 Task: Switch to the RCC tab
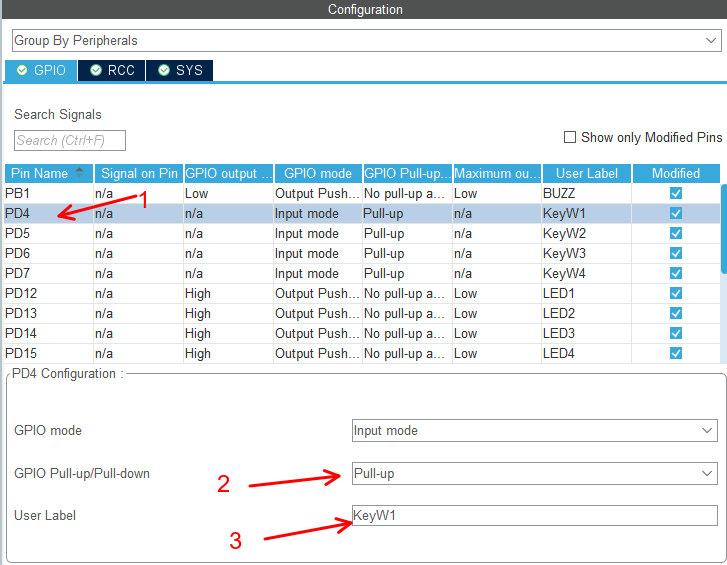(112, 70)
